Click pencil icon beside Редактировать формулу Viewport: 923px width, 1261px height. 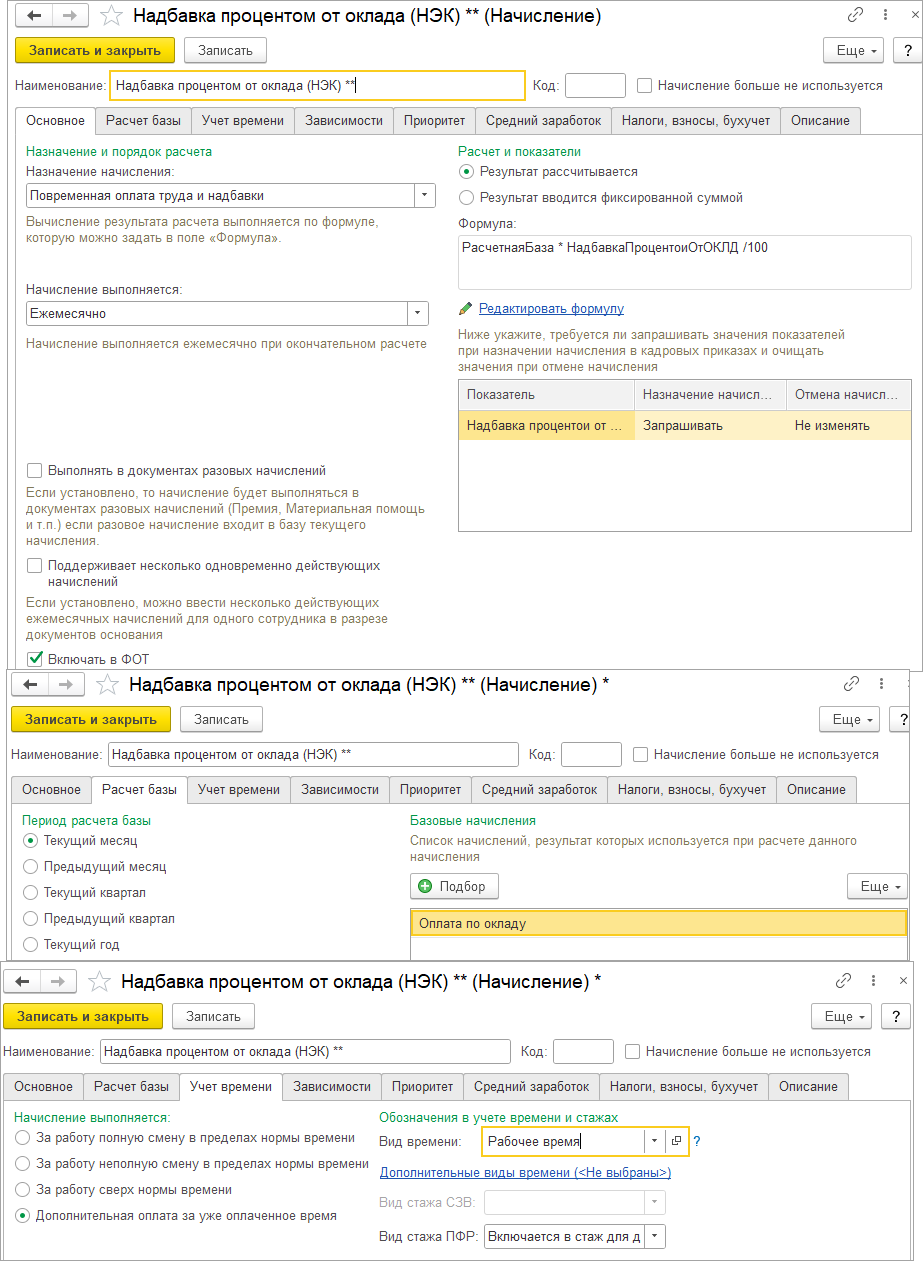point(465,309)
